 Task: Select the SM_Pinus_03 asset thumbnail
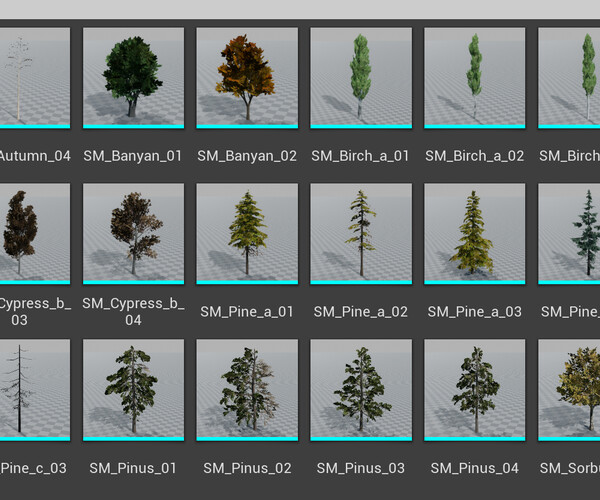tap(361, 390)
